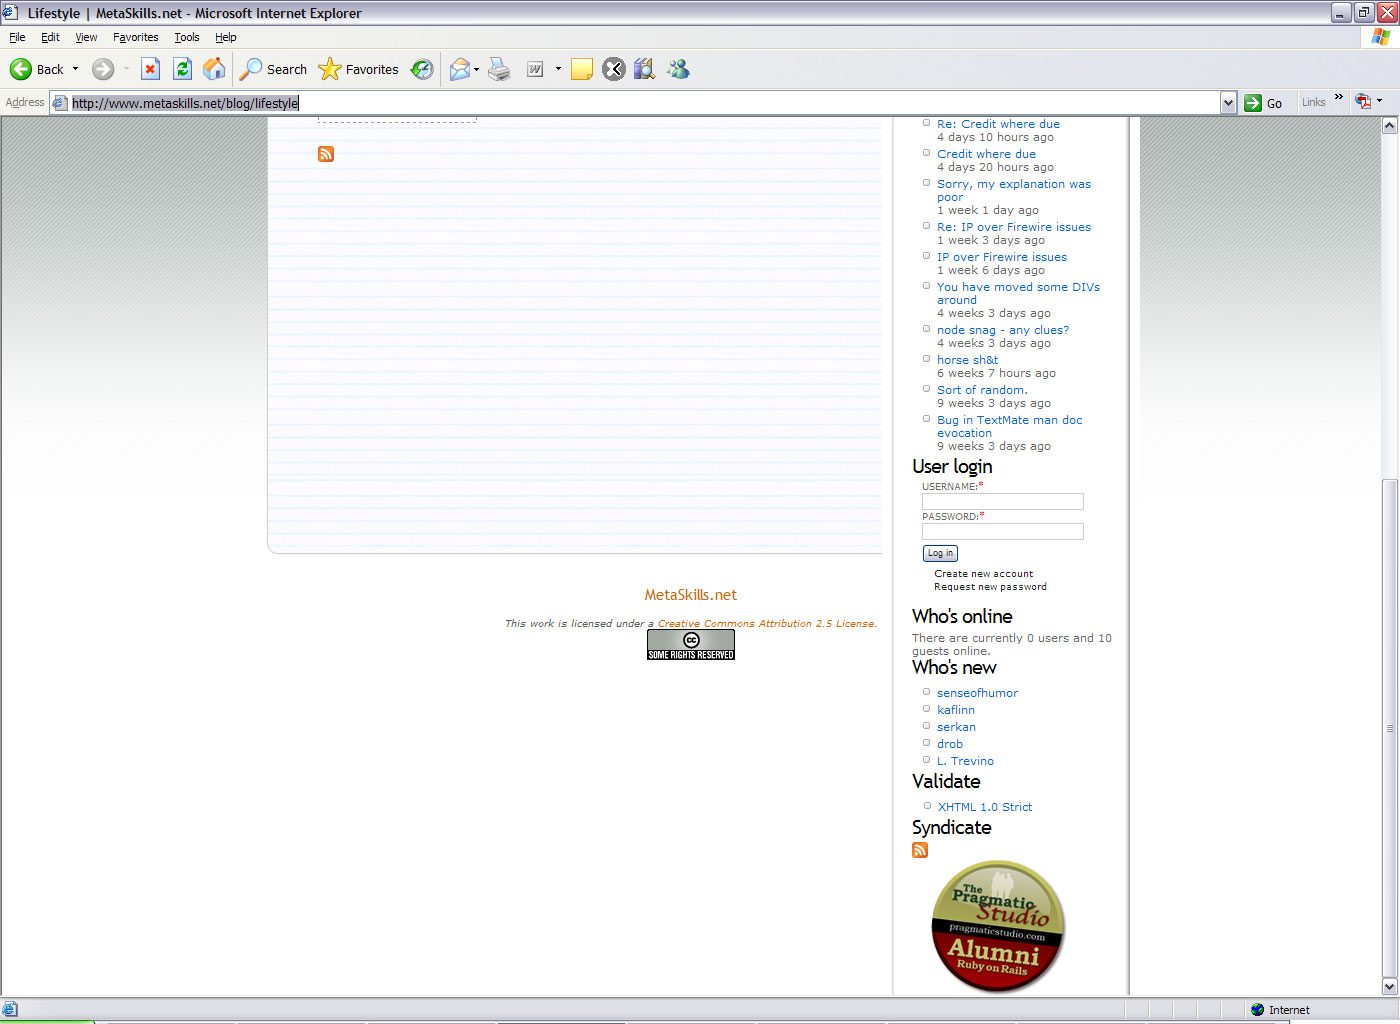
Task: Click the Refresh page icon
Action: click(x=182, y=69)
